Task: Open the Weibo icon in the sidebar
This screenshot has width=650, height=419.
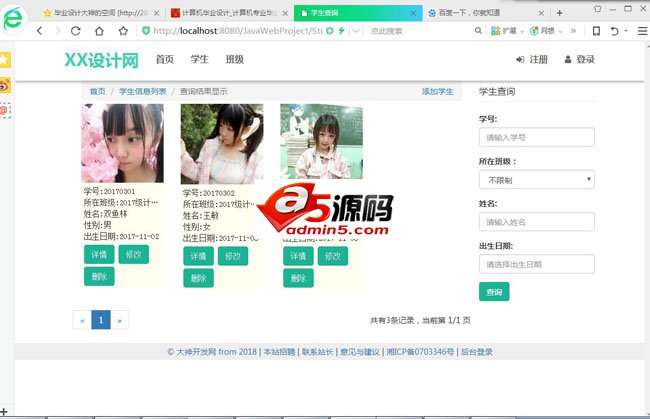Action: click(x=5, y=86)
